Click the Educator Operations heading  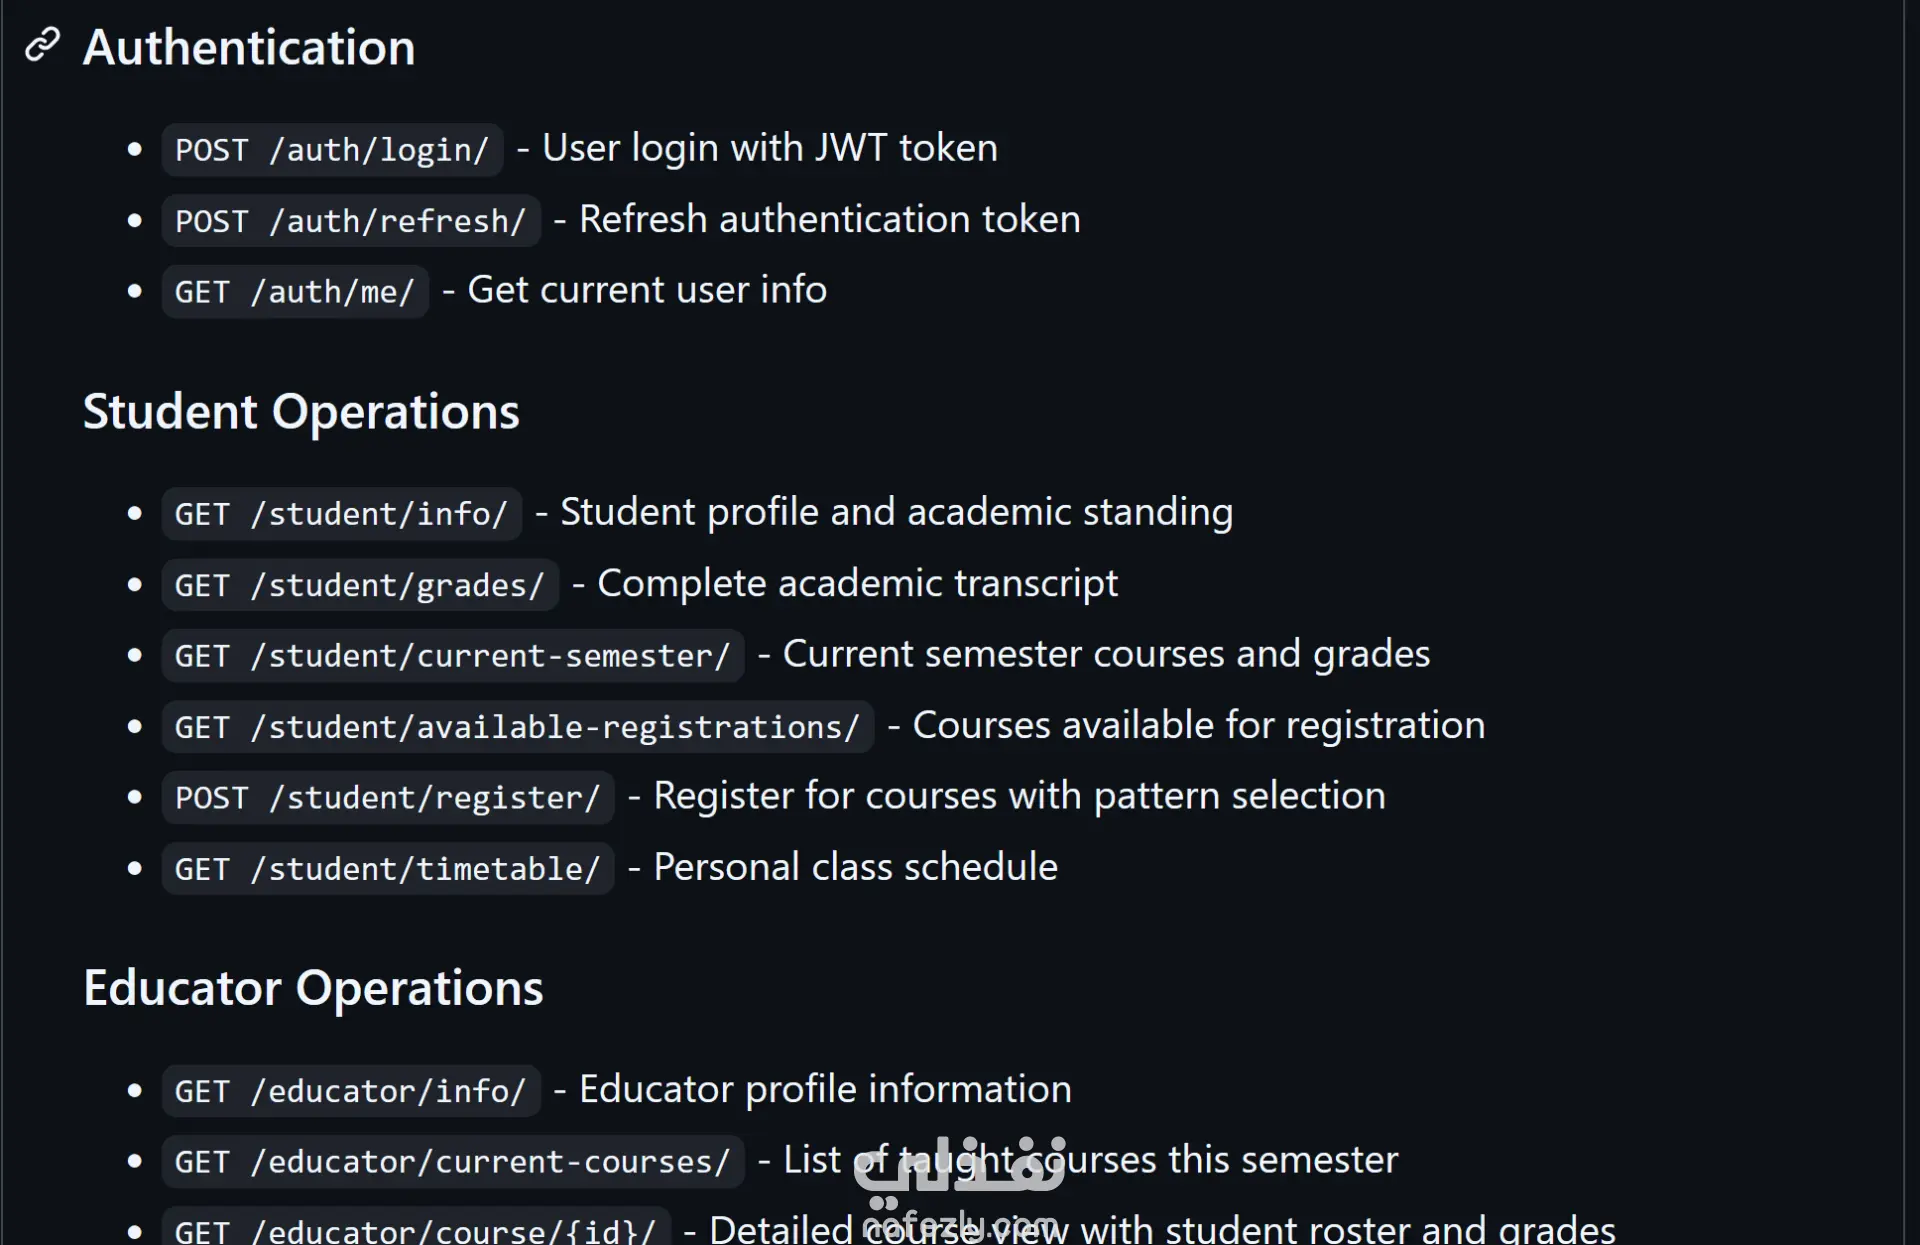tap(313, 988)
